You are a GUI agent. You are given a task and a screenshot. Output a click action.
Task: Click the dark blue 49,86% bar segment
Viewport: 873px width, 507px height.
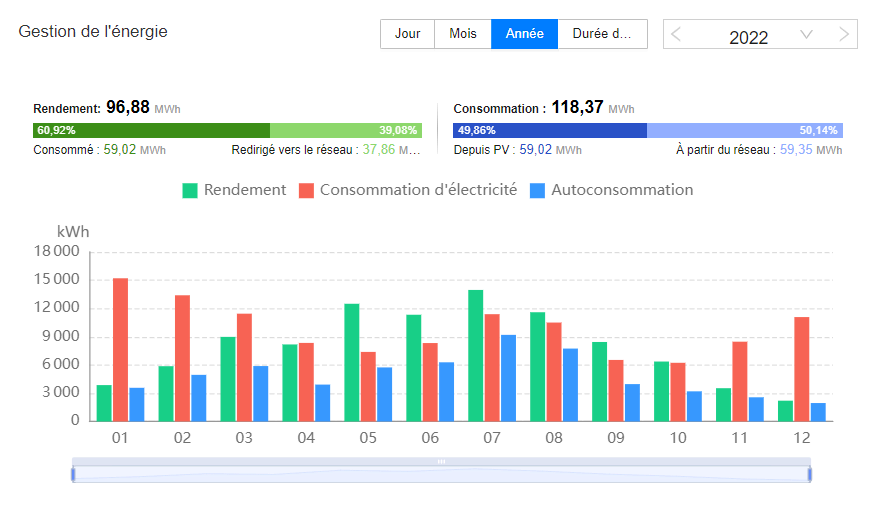(549, 130)
